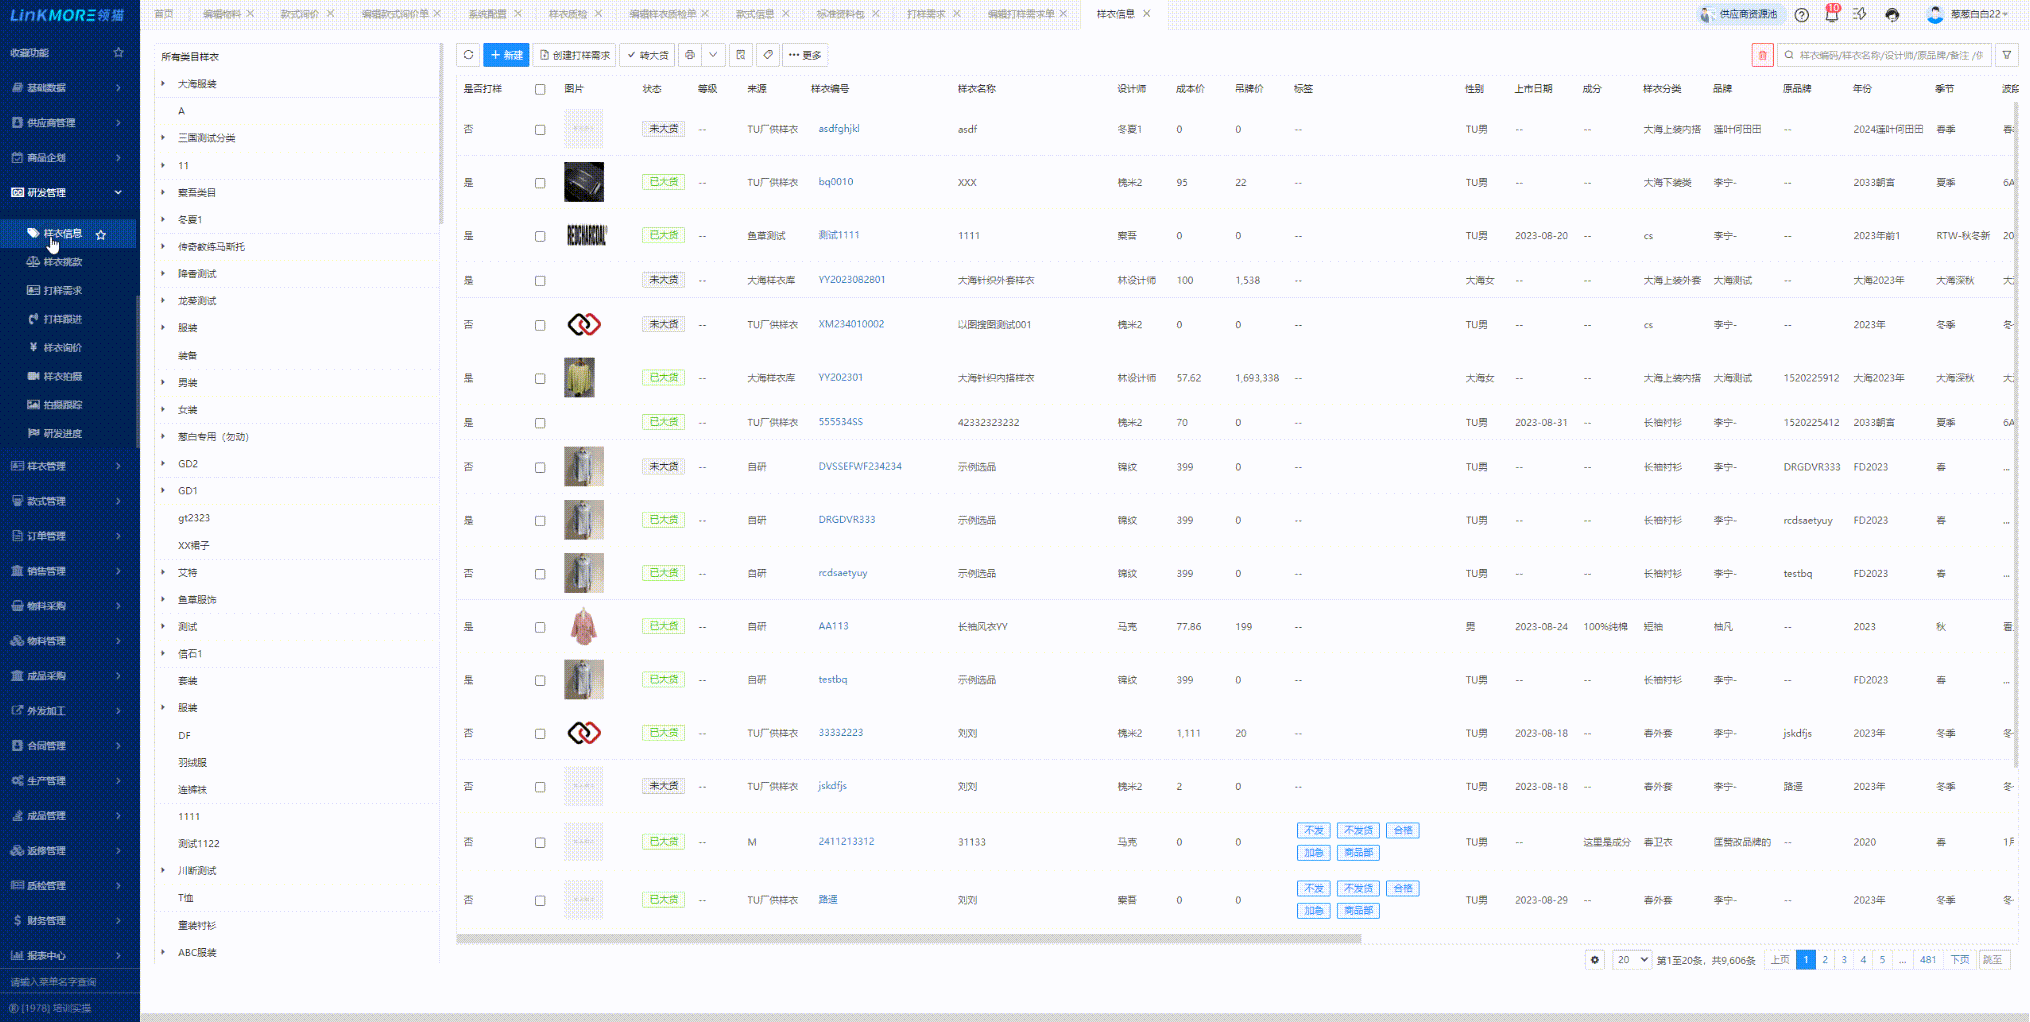This screenshot has height=1022, width=2030.
Task: Open the notification bell with badge 10
Action: pyautogui.click(x=1831, y=14)
